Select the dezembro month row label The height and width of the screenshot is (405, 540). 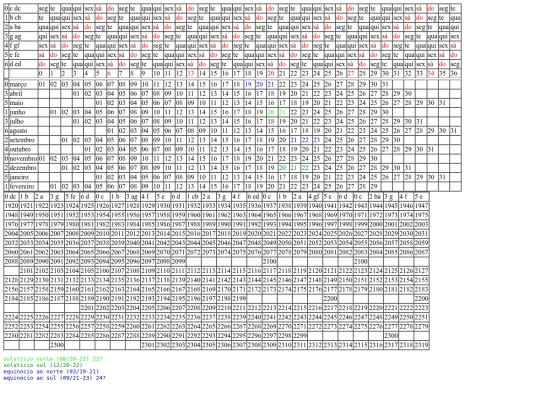click(x=23, y=168)
